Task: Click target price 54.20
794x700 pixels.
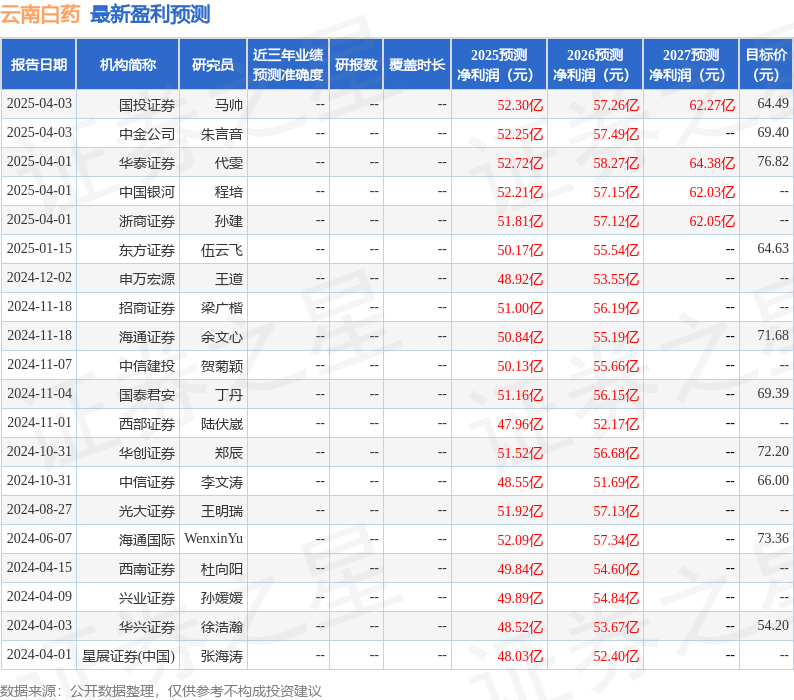Action: point(773,626)
